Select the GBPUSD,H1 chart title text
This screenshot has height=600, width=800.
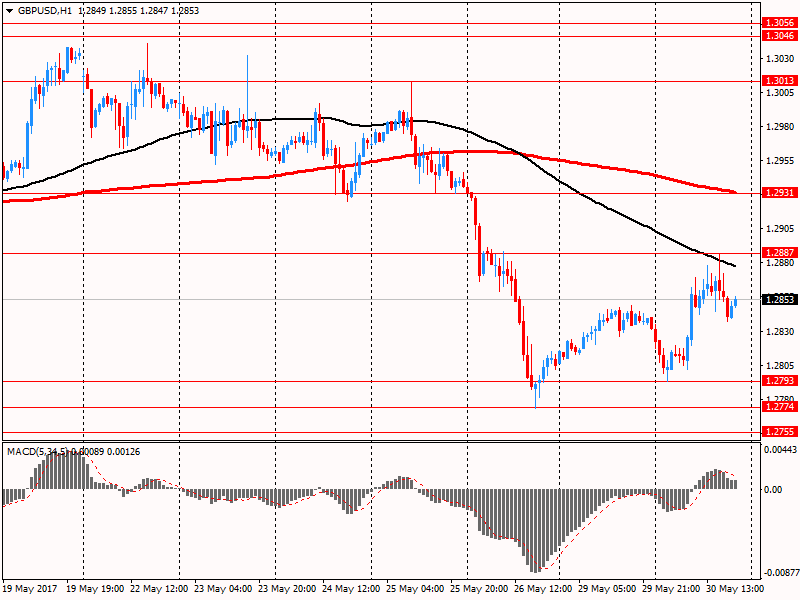[45, 11]
